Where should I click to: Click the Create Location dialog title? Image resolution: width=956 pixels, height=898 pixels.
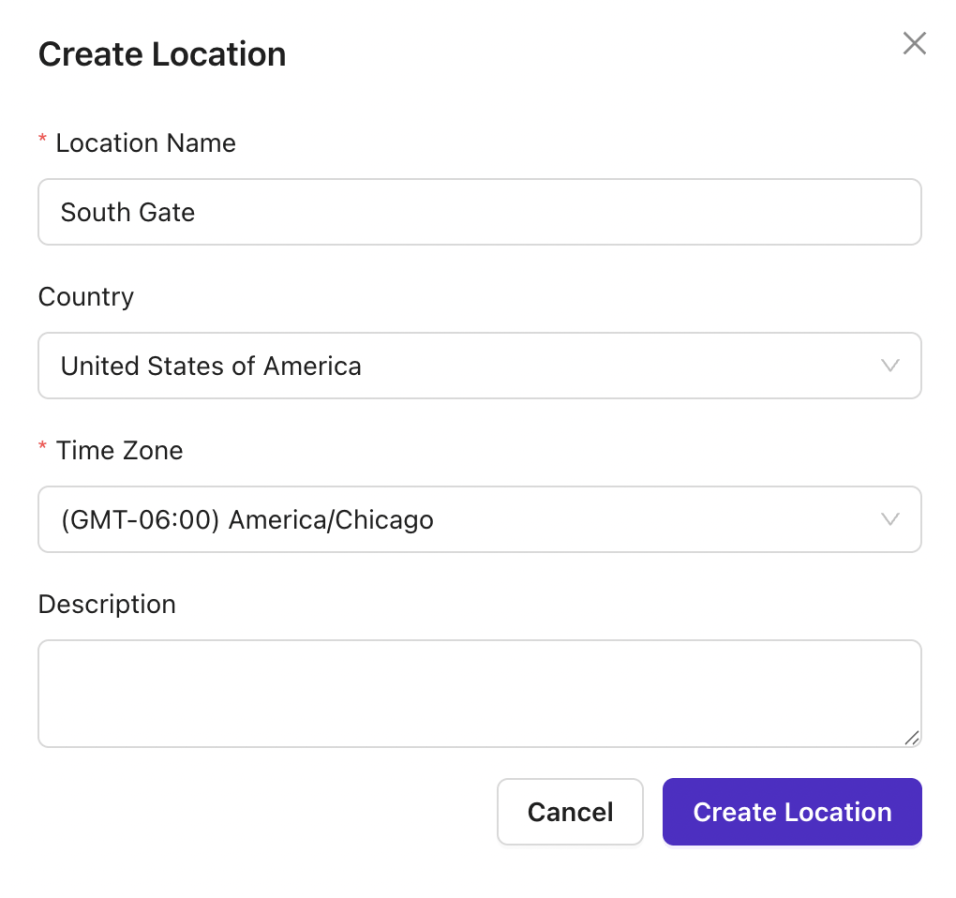(x=161, y=54)
